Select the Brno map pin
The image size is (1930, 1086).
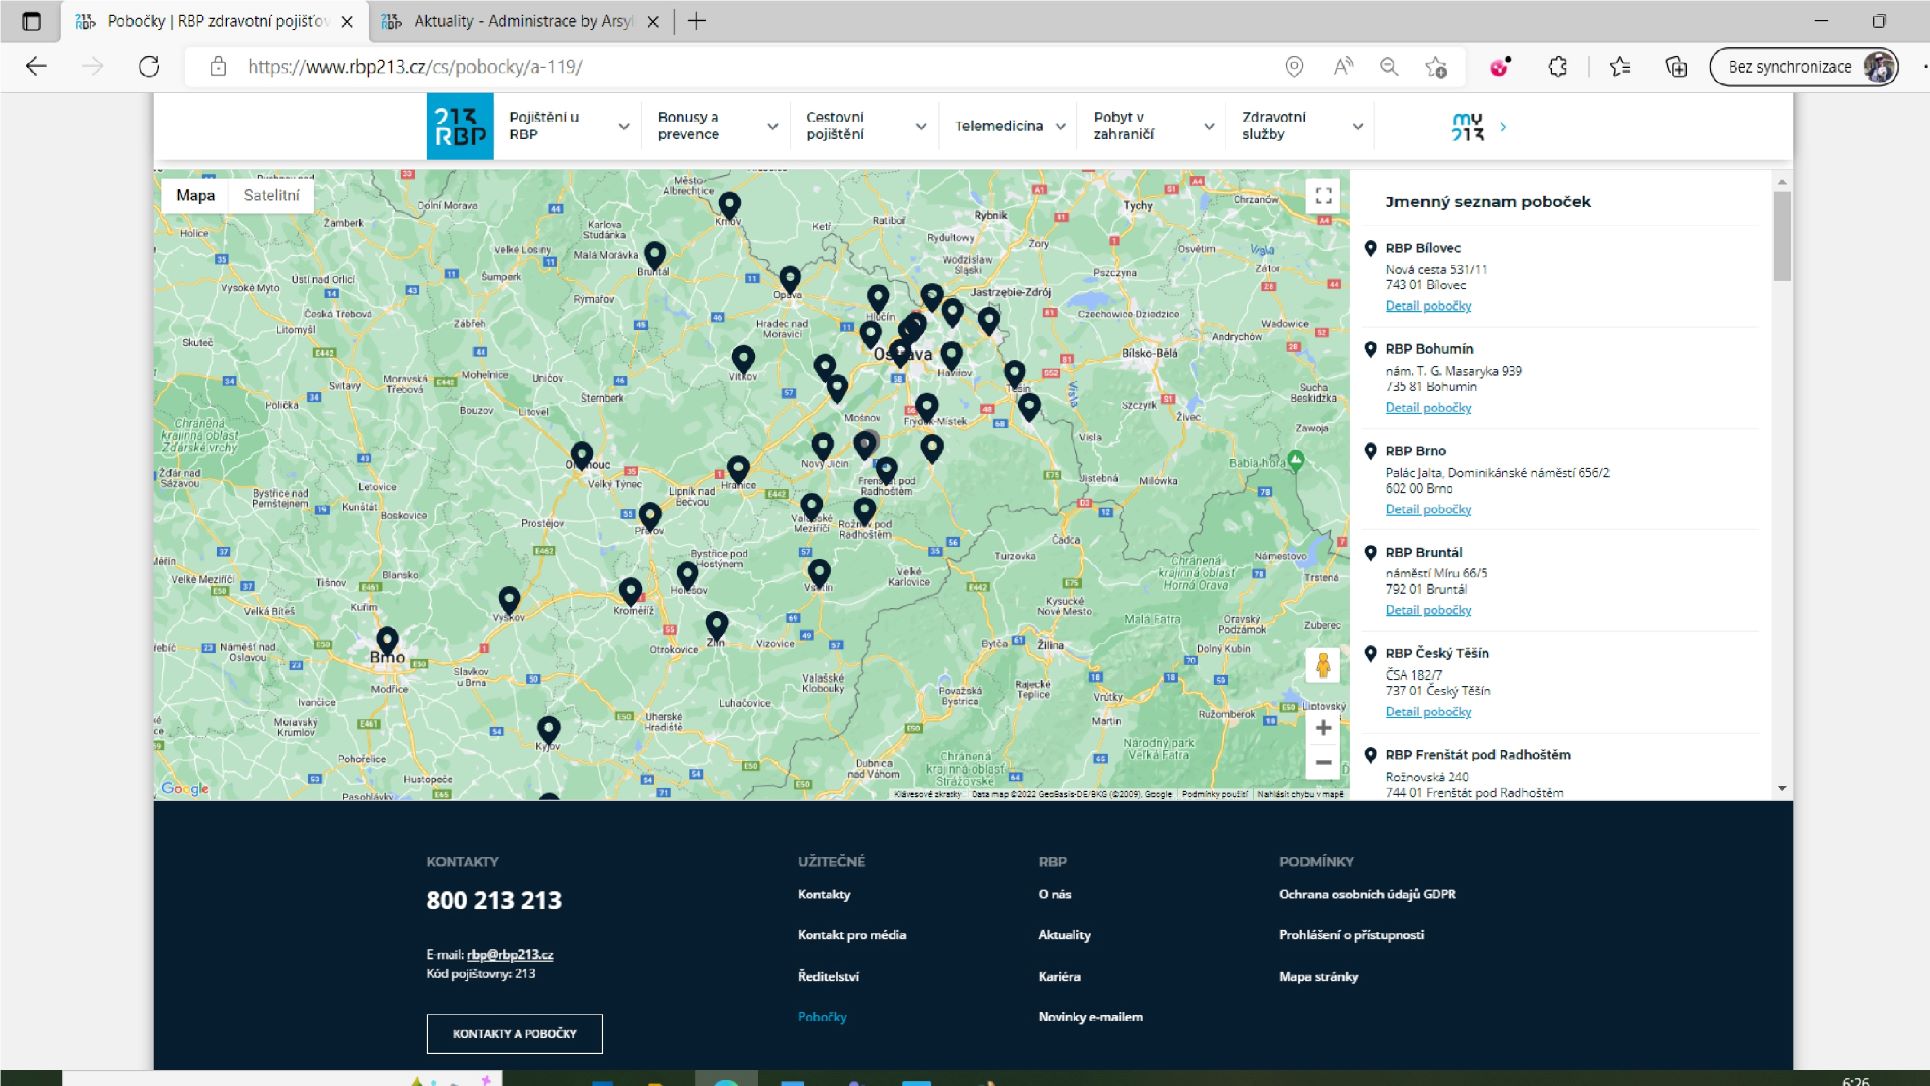[387, 640]
